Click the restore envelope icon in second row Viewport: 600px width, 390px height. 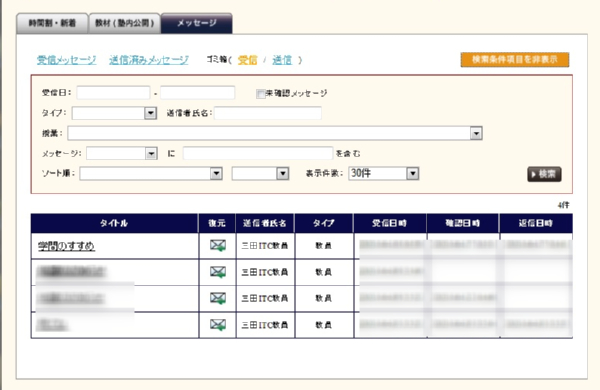[218, 272]
